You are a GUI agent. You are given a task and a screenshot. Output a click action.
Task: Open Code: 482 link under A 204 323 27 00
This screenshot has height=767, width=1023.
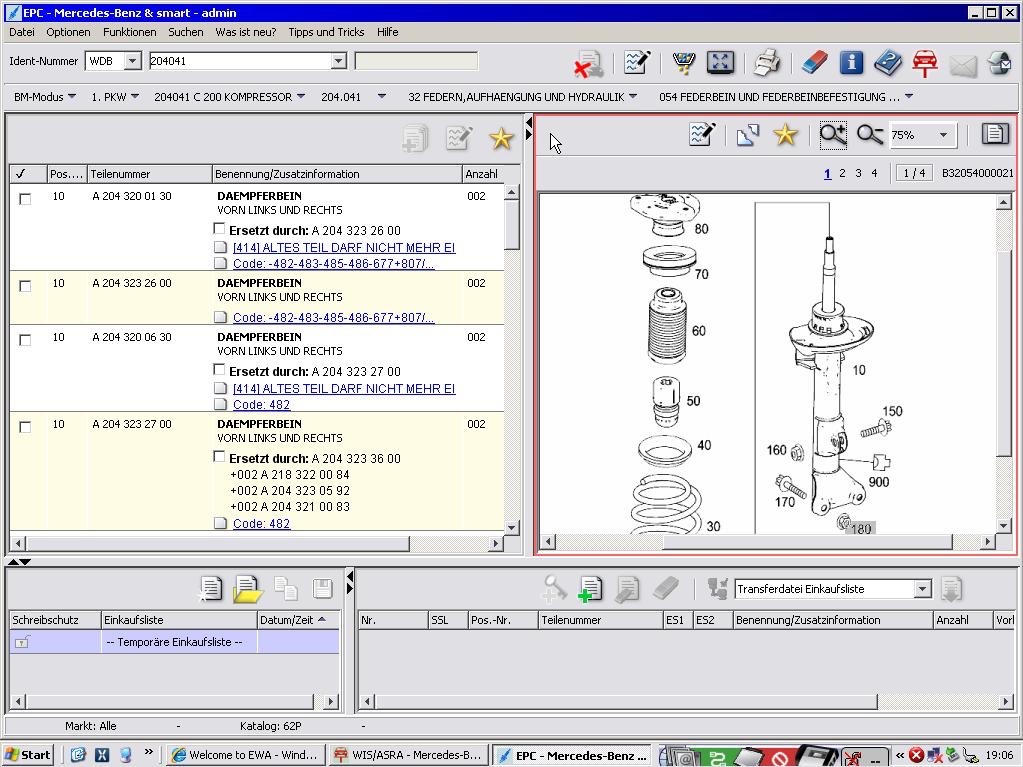[x=261, y=523]
